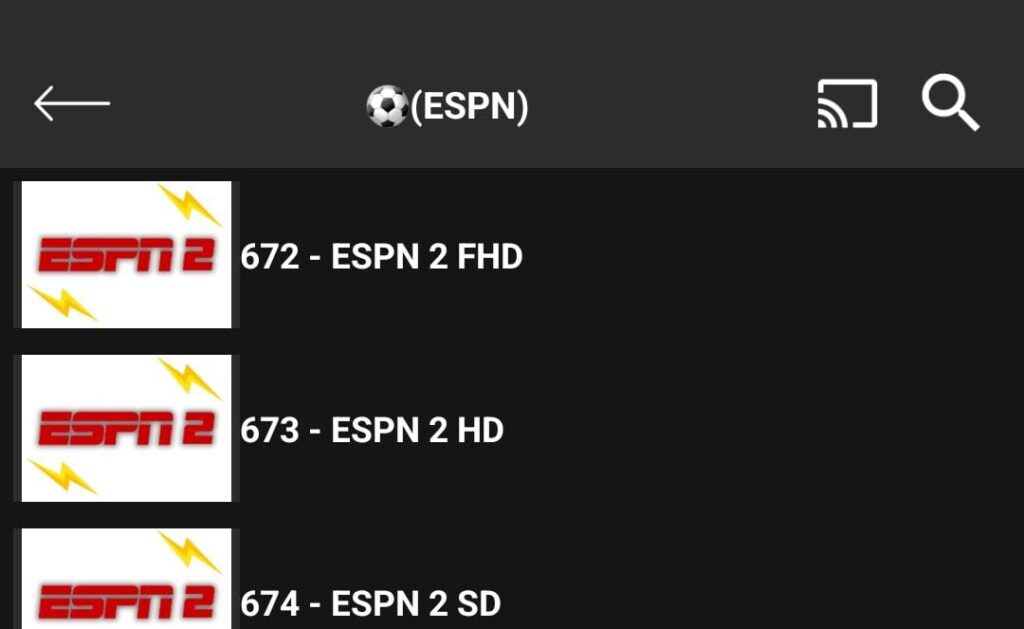Open the ESPN 2 SD channel thumbnail
1024x629 pixels.
(126, 580)
